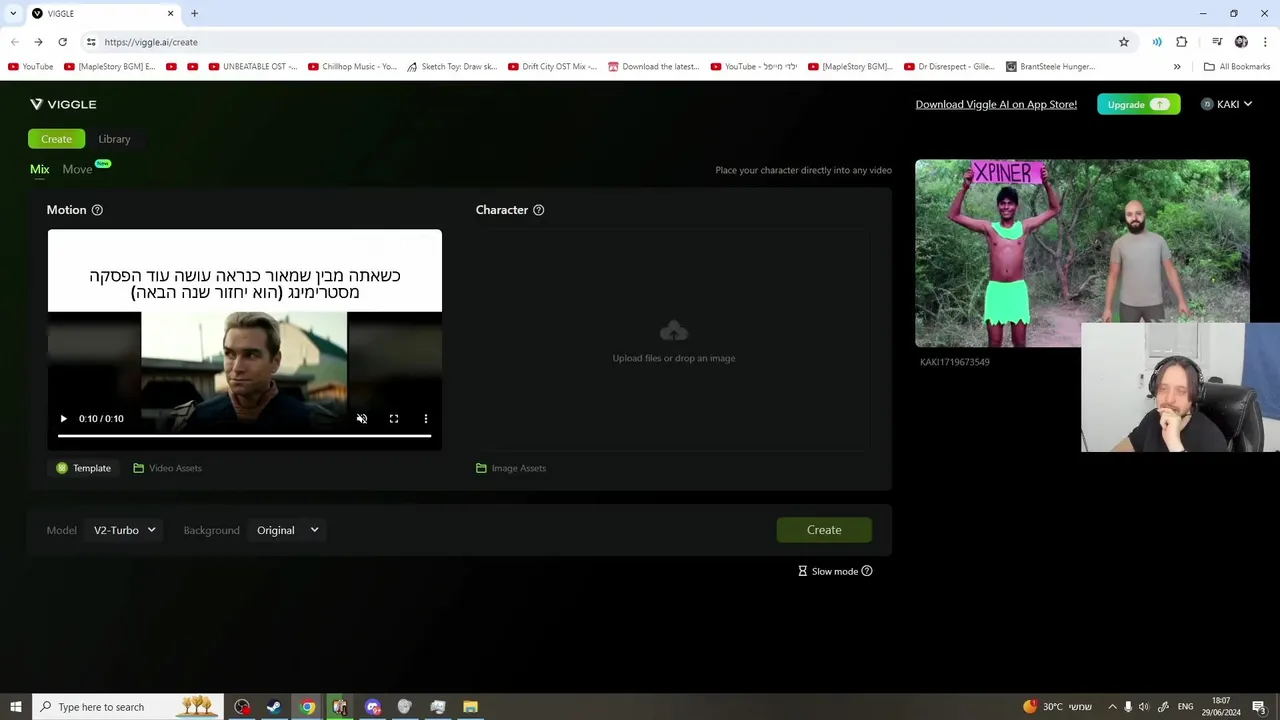The image size is (1280, 720).
Task: Open Video Assets folder
Action: coord(167,468)
